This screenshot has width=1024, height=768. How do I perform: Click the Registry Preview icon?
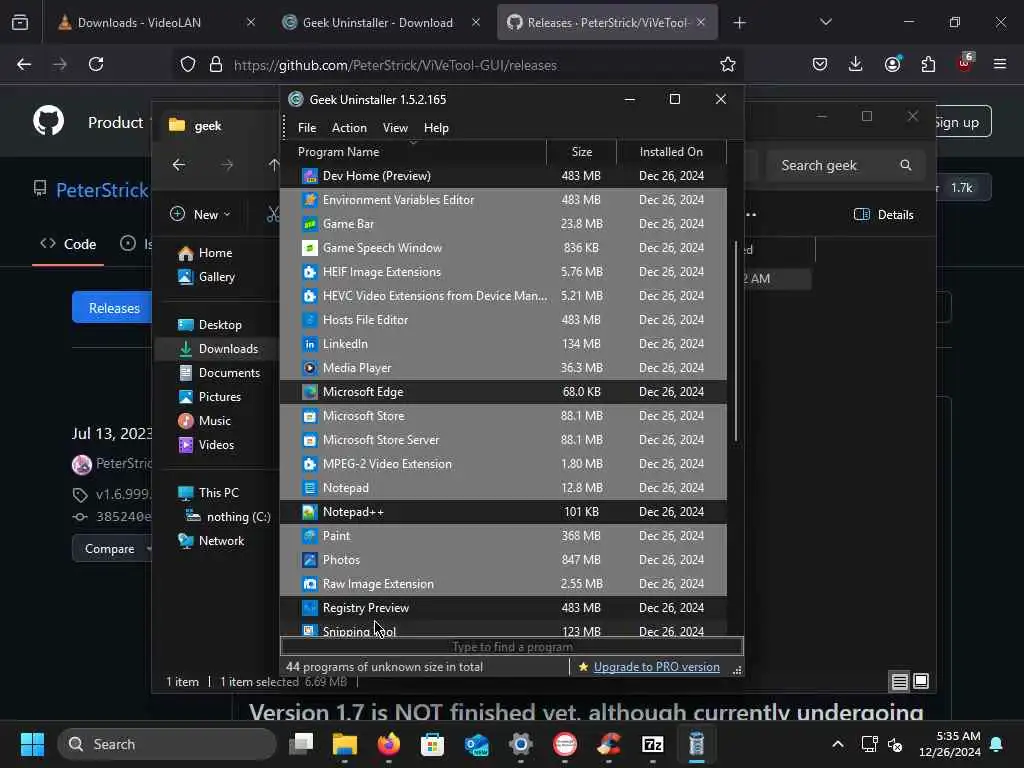click(x=310, y=608)
